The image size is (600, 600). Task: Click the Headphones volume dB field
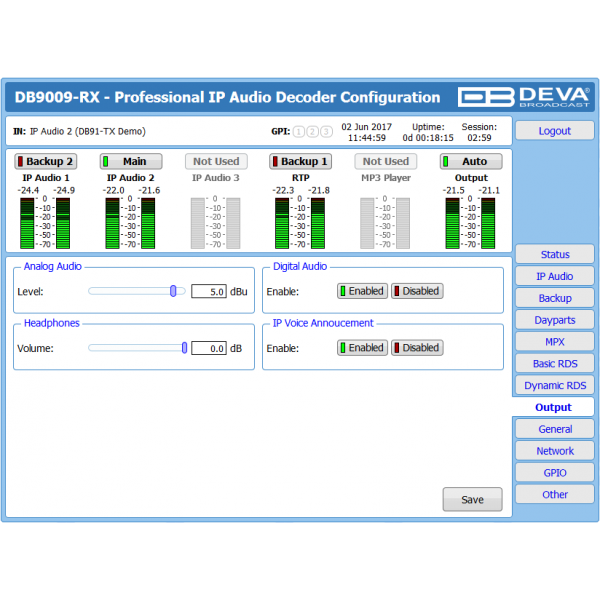(x=209, y=348)
